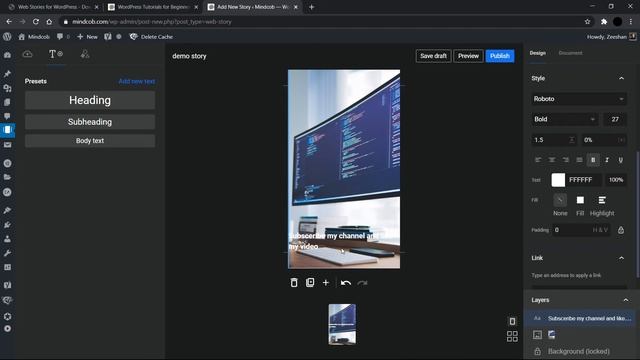Select page one thumbnail in carousel

point(342,324)
